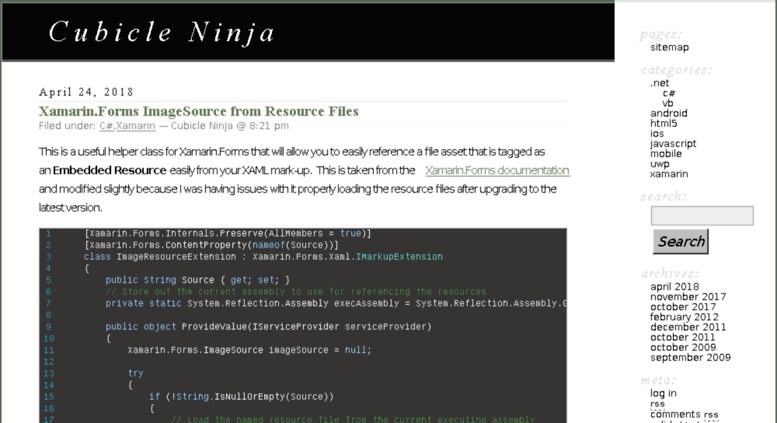Open the Xamarin.Forms ImageSource post title
777x423 pixels.
point(199,111)
